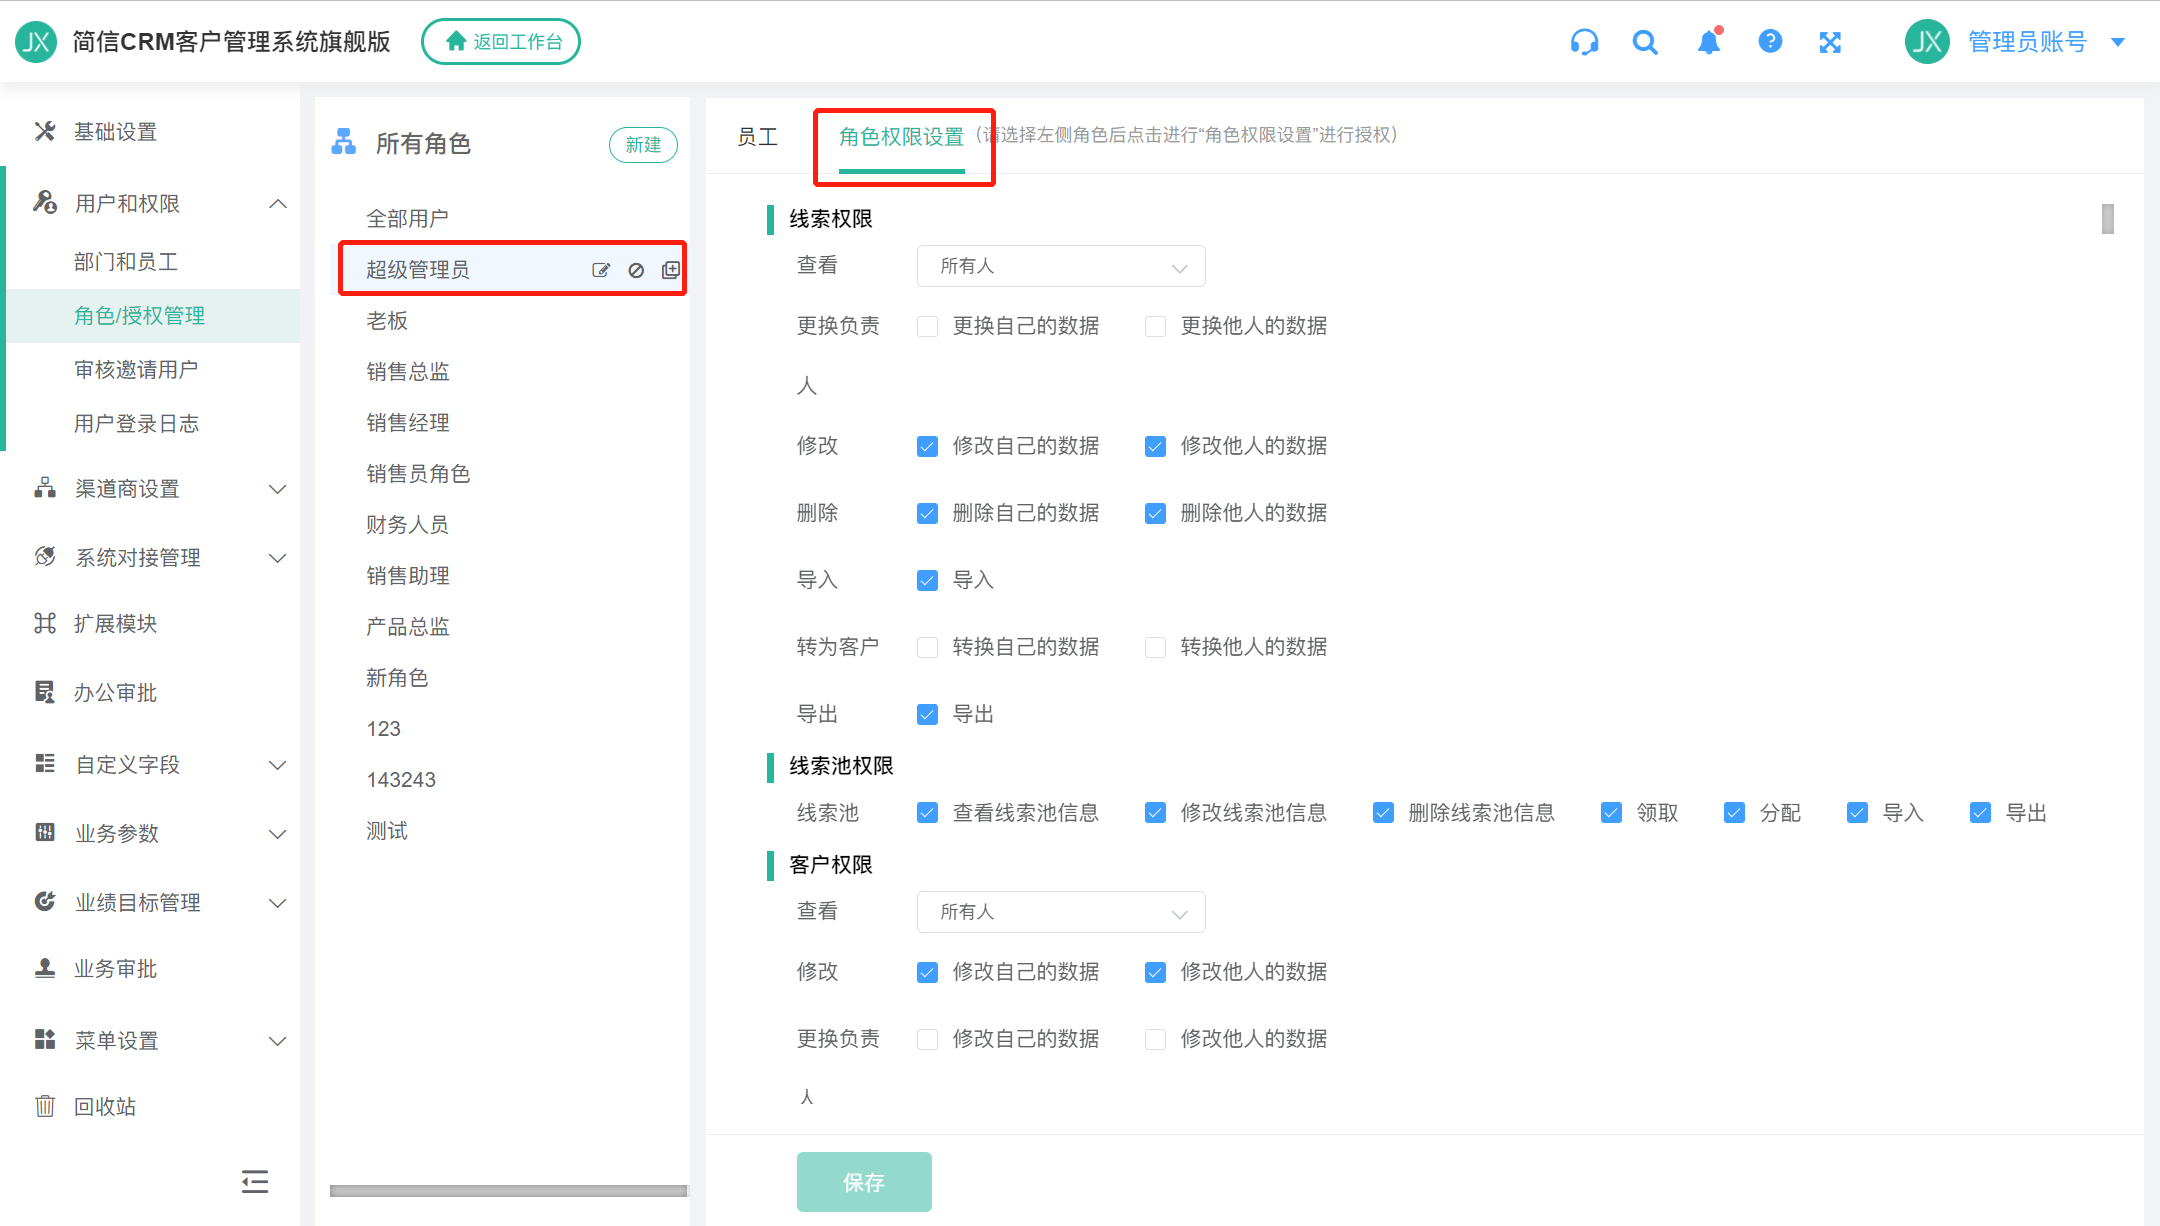The width and height of the screenshot is (2160, 1226).
Task: Click the customer service headset icon
Action: [x=1584, y=42]
